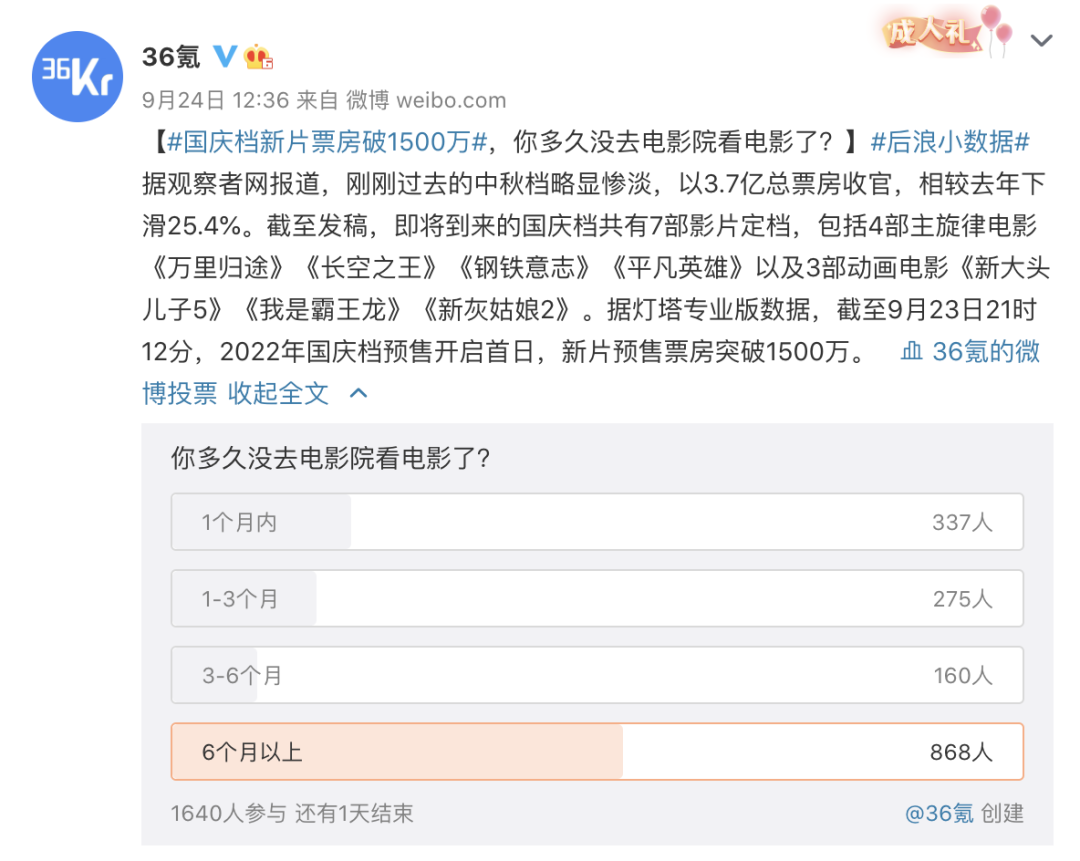
Task: Open the post options chevron menu
Action: 1042,41
